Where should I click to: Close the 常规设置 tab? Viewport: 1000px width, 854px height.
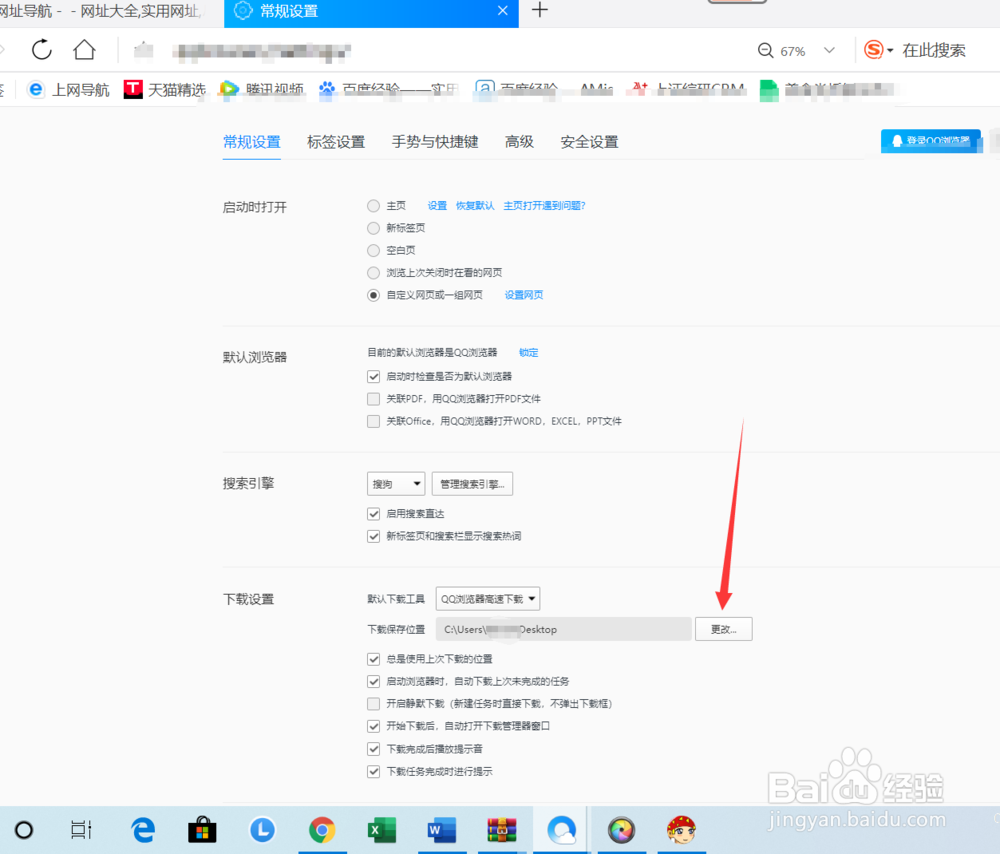(503, 11)
